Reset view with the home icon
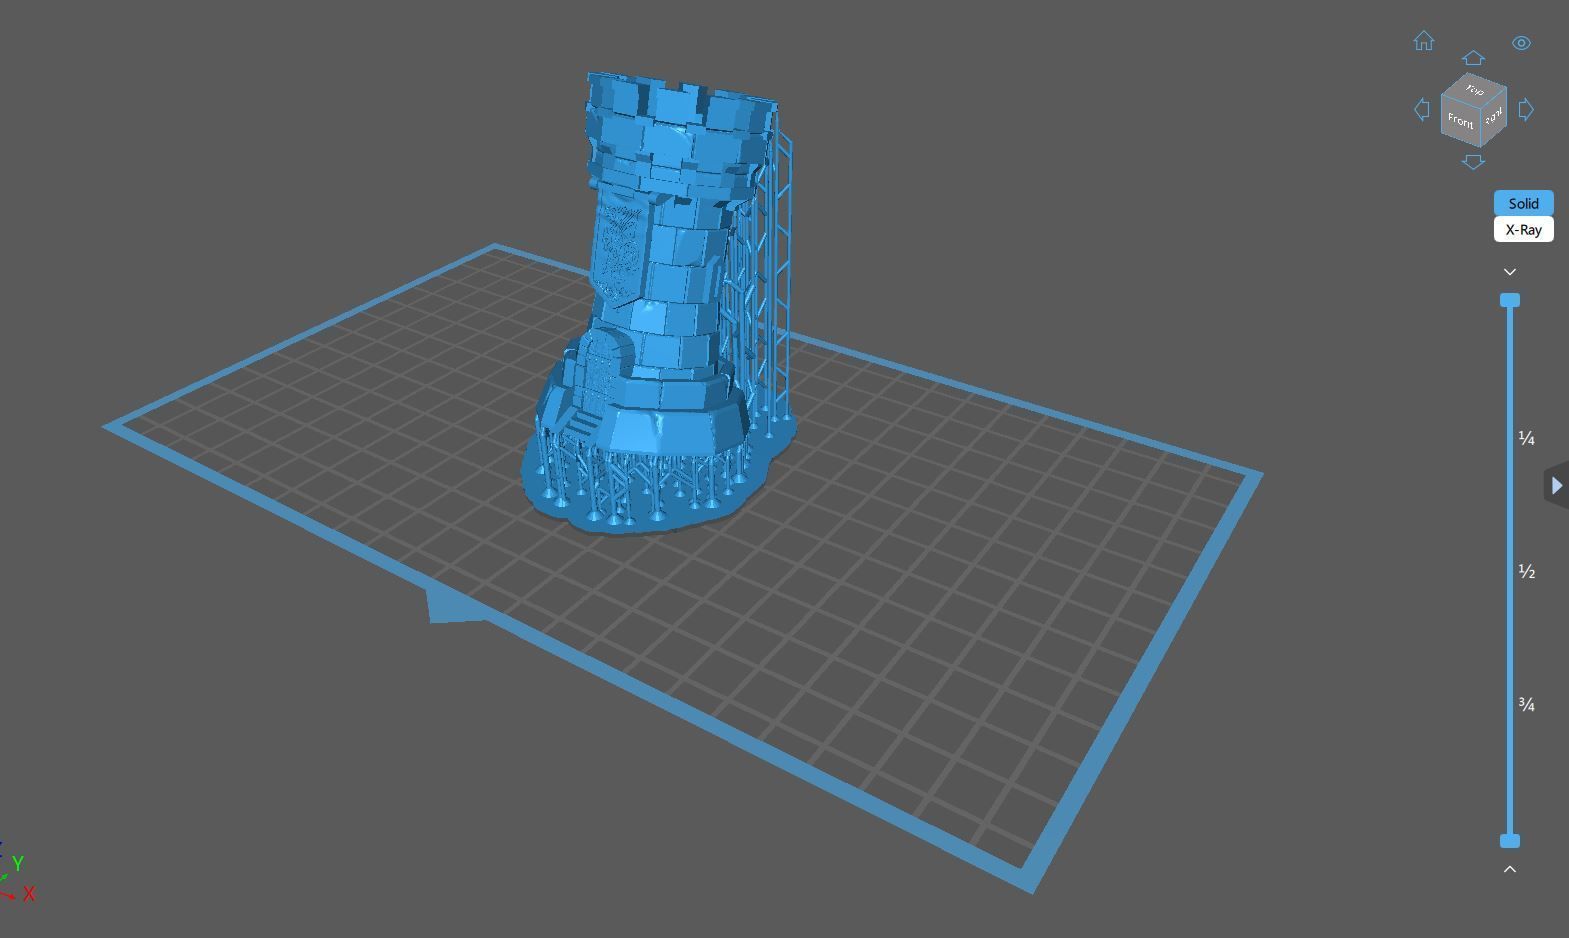Image resolution: width=1569 pixels, height=938 pixels. pos(1423,41)
